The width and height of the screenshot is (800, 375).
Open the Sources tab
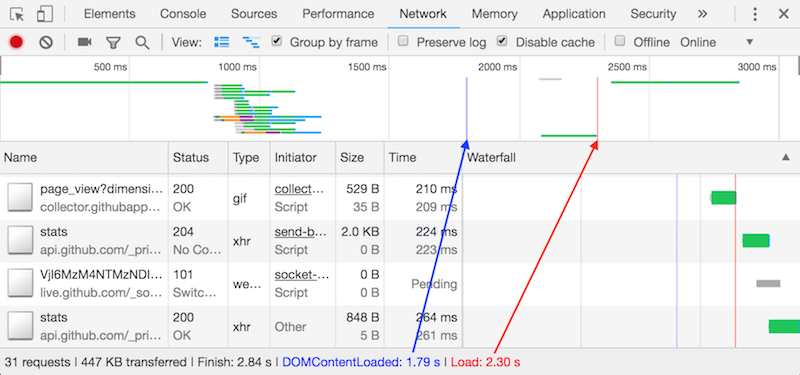(x=254, y=14)
